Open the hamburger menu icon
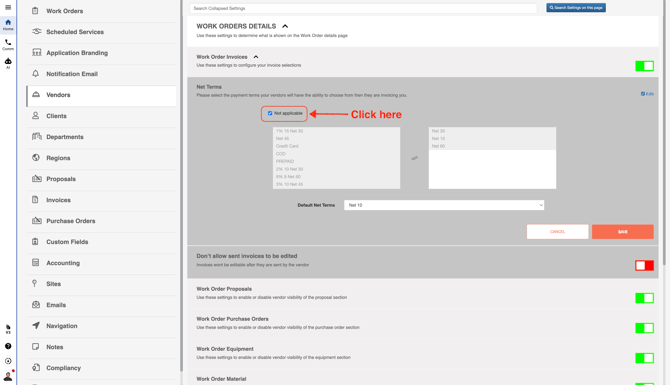The image size is (670, 385). [x=8, y=7]
